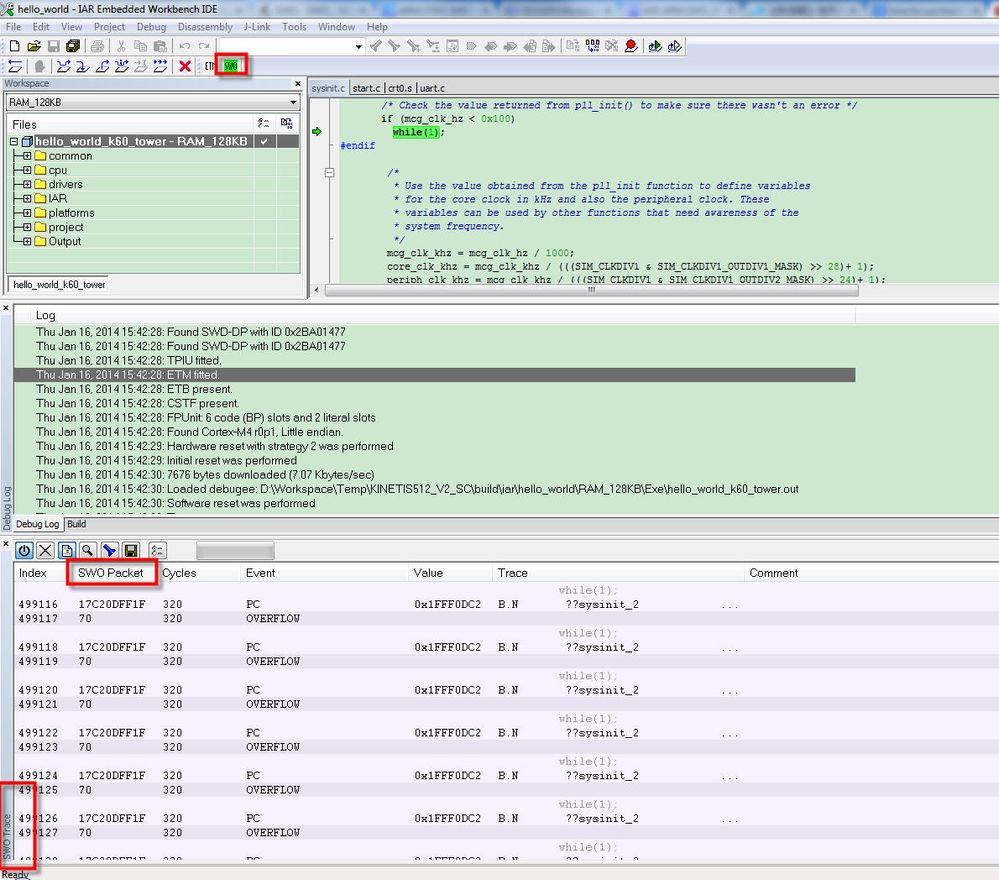The width and height of the screenshot is (999, 880).
Task: Switch to the start.c editor tab
Action: [x=366, y=88]
